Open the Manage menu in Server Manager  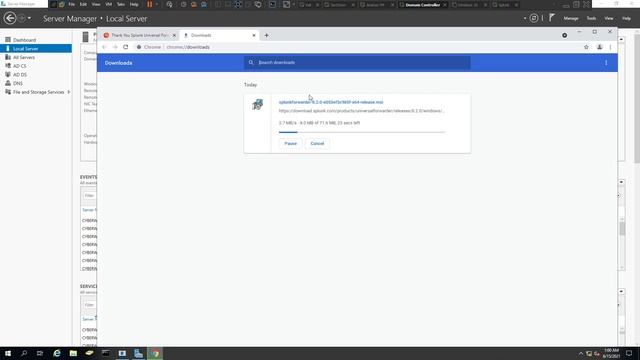pyautogui.click(x=571, y=18)
